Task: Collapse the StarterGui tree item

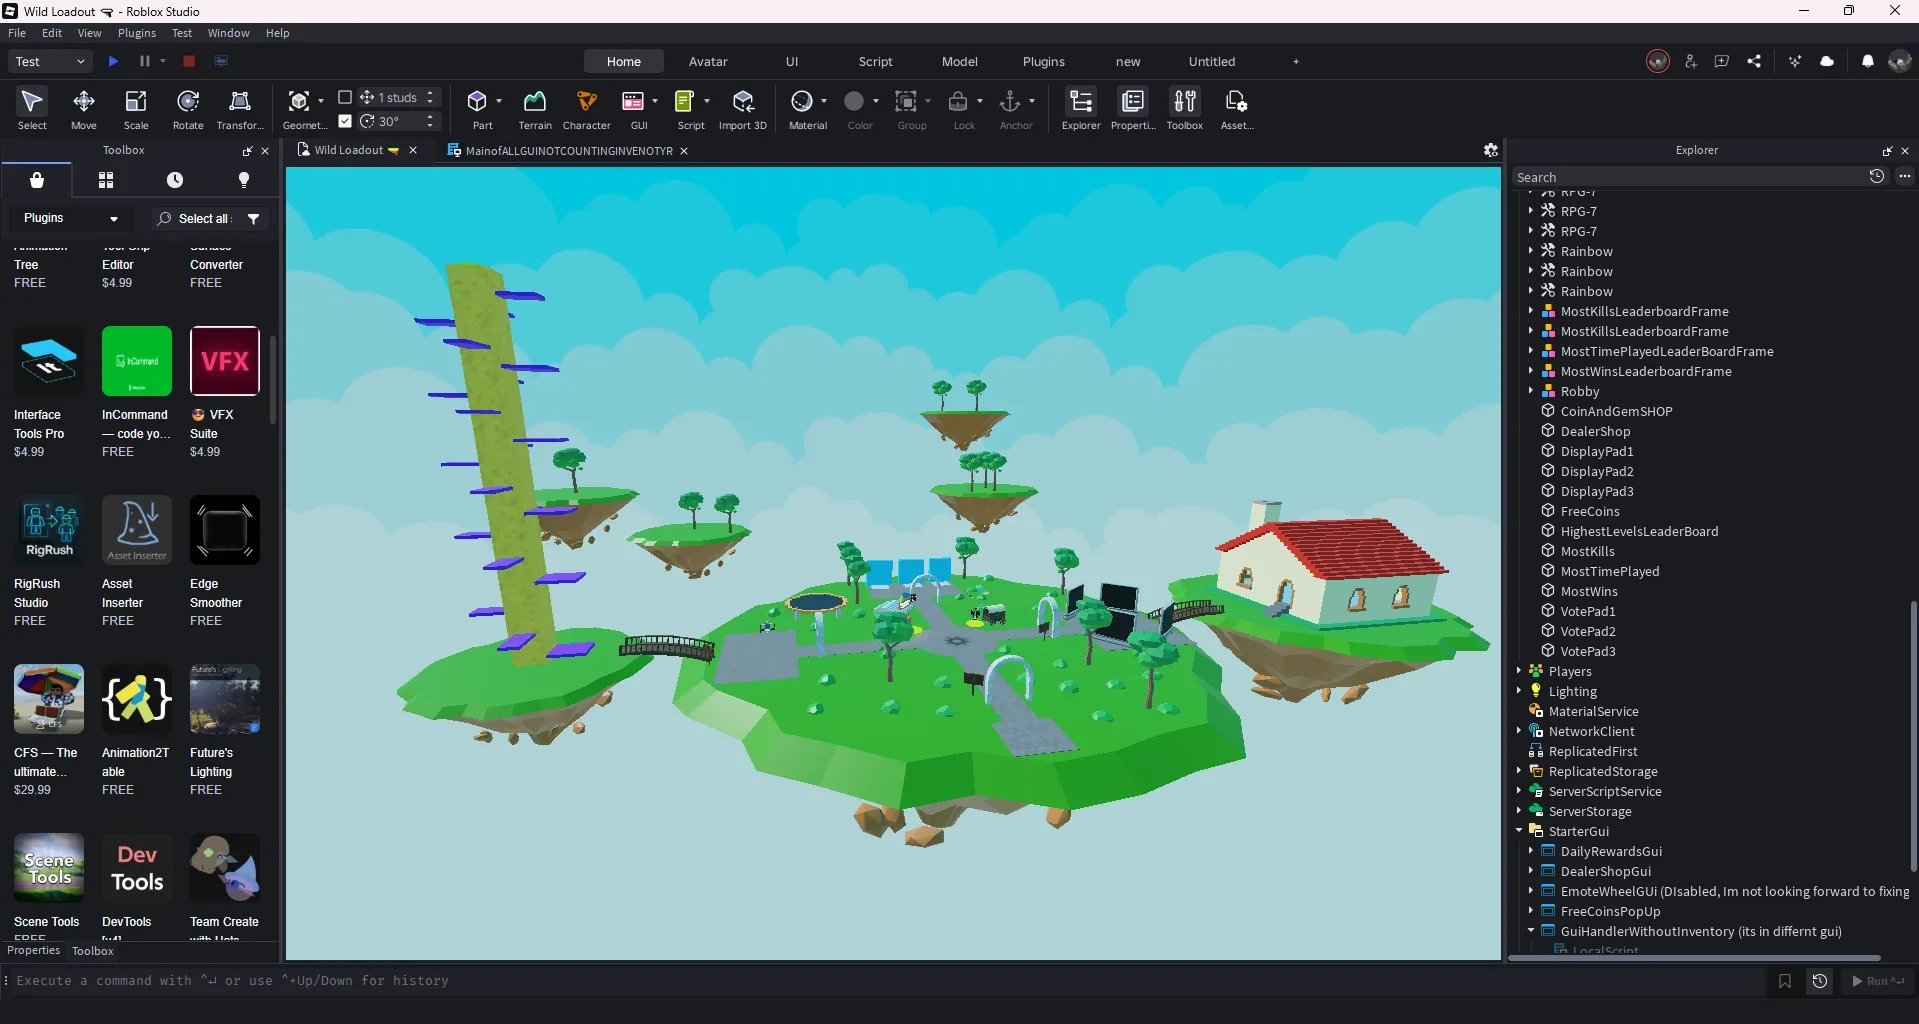Action: tap(1521, 831)
